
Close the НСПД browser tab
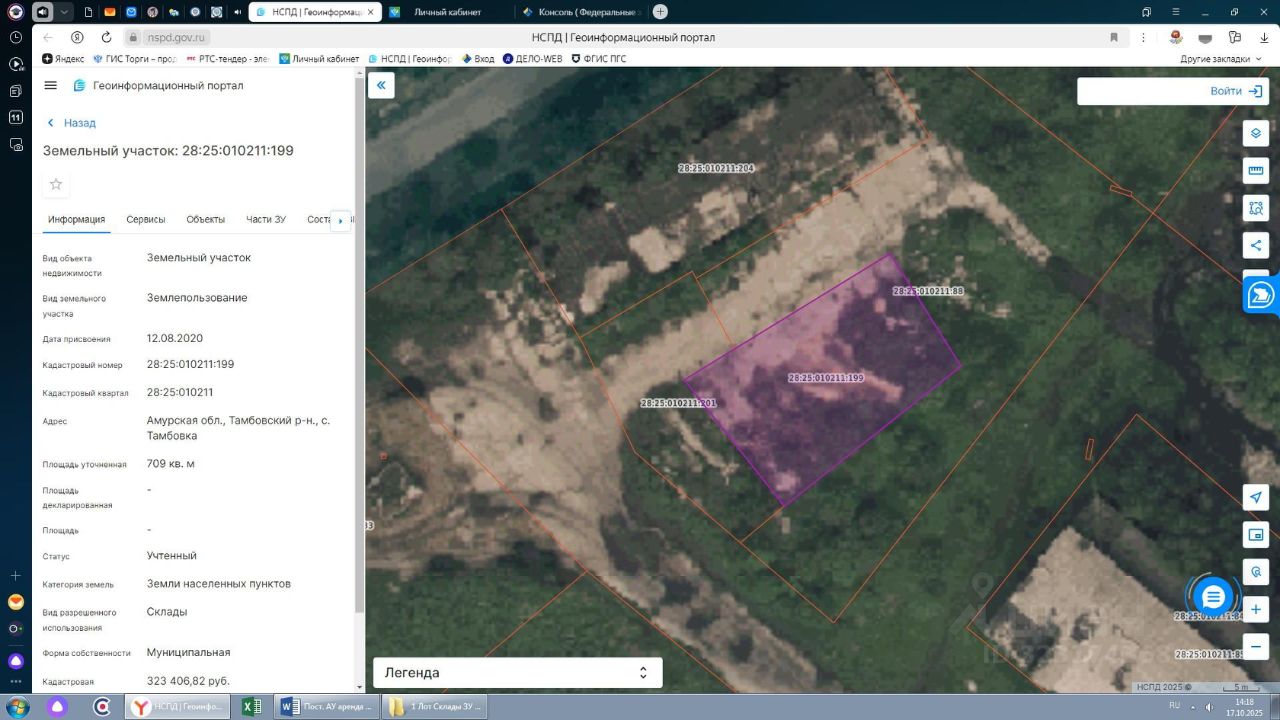[x=372, y=12]
